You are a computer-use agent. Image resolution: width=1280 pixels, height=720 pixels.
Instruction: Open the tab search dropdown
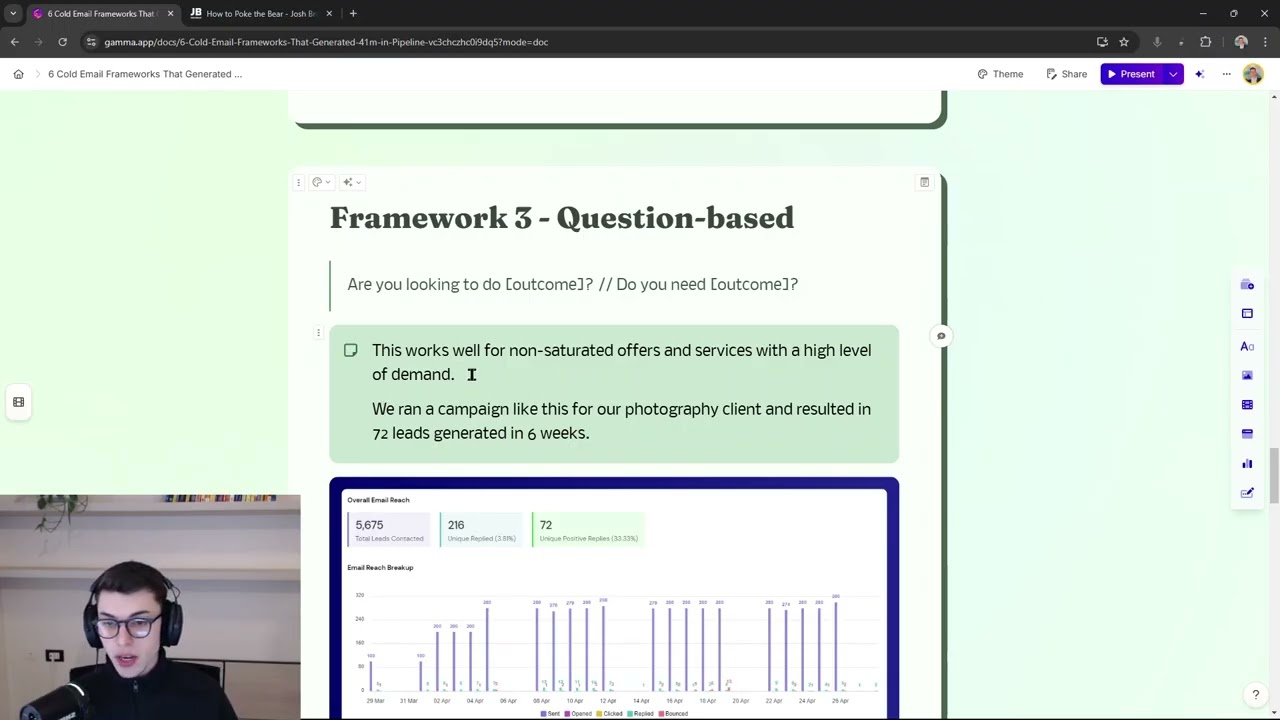(12, 14)
